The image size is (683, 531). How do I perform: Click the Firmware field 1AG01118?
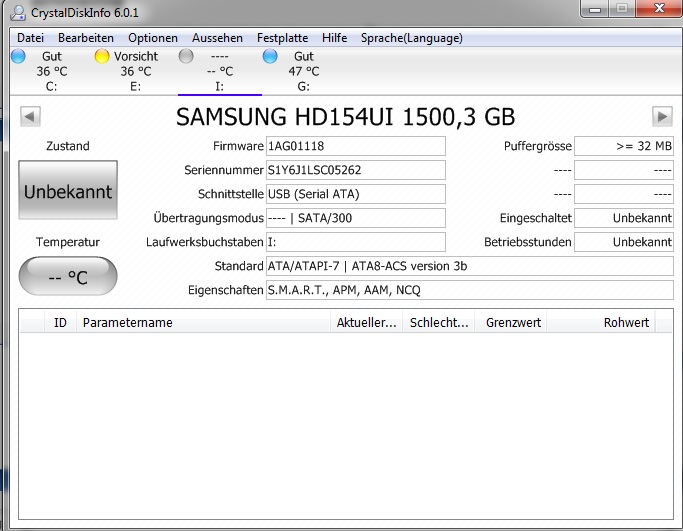point(356,146)
